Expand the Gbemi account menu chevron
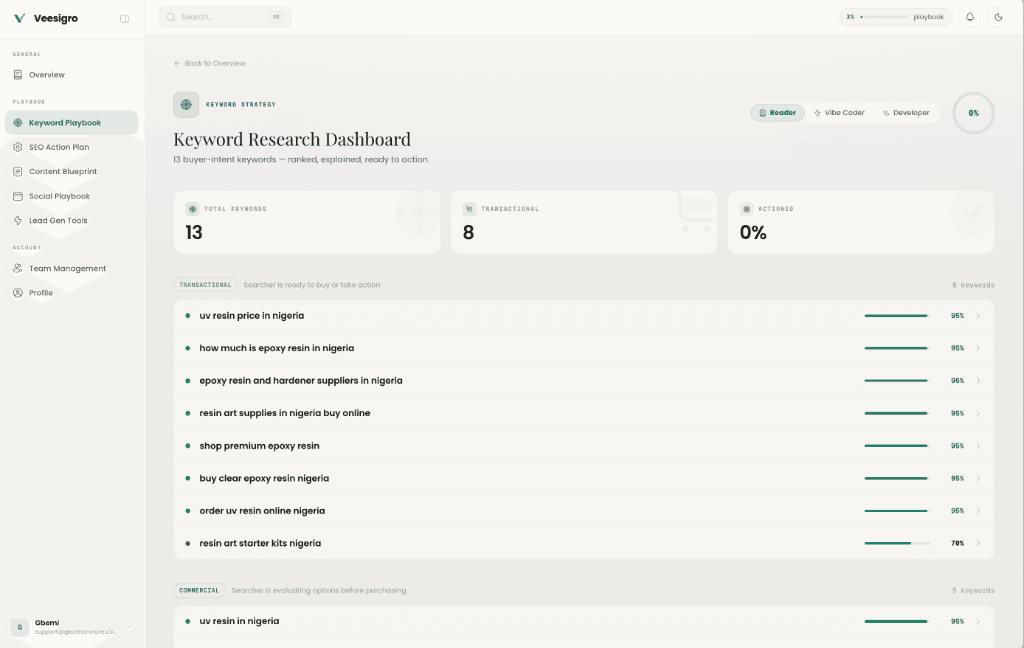Viewport: 1024px width, 648px height. tap(128, 627)
